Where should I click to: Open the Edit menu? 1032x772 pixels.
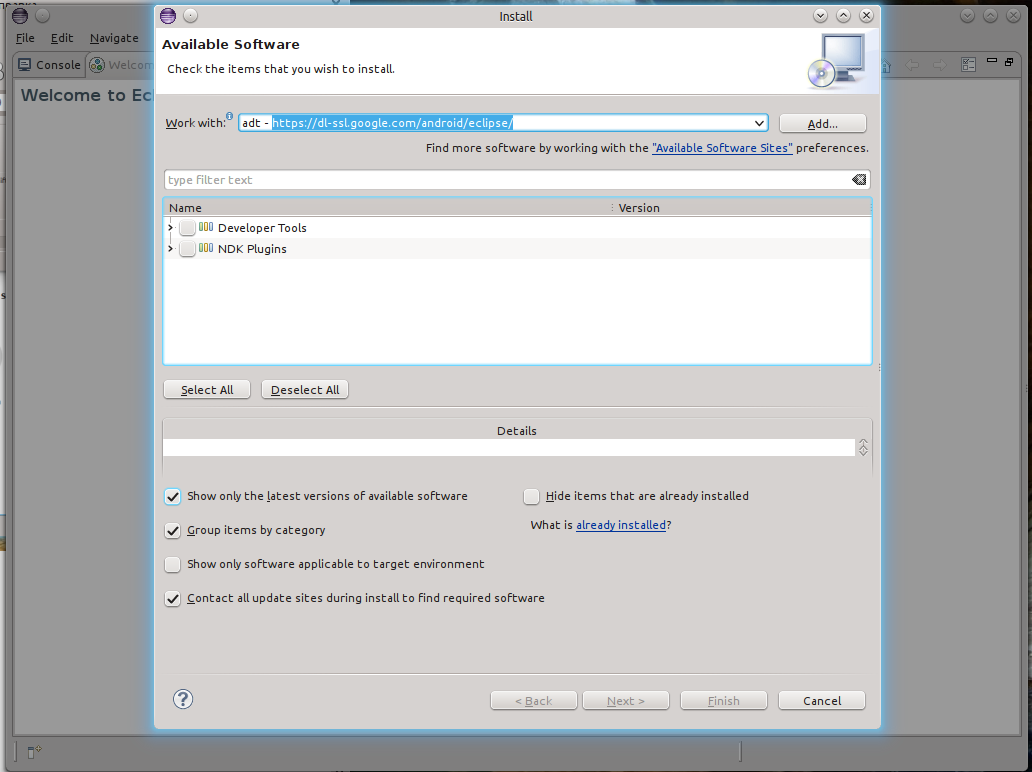[62, 38]
